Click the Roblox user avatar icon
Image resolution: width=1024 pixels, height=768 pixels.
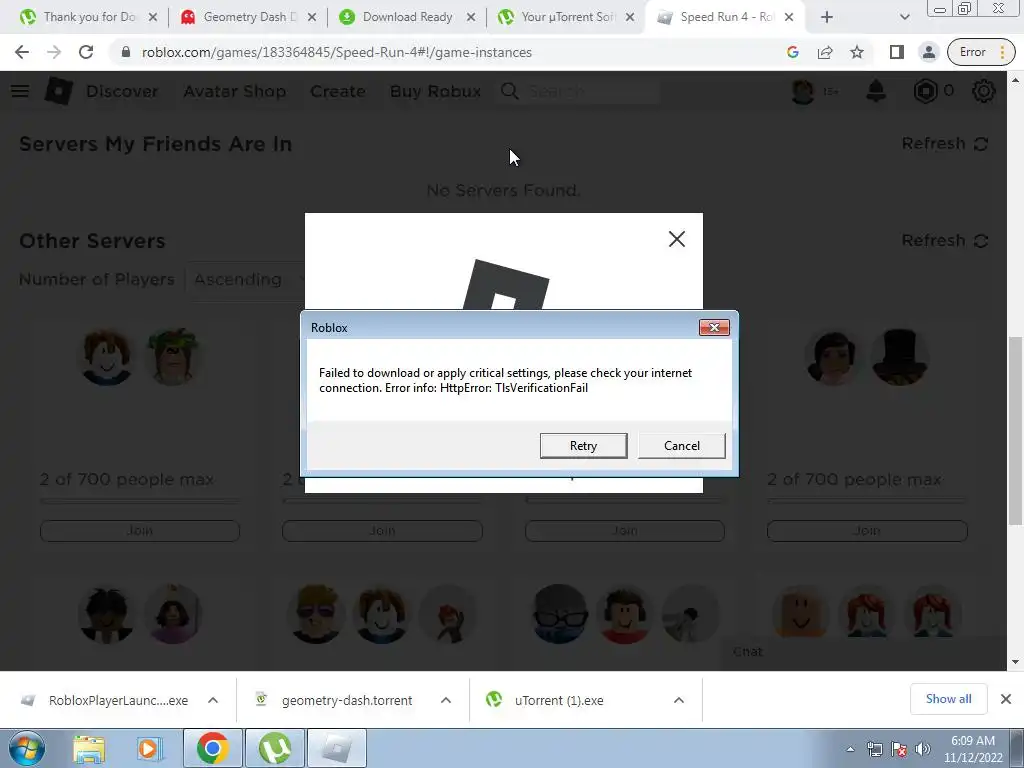(x=803, y=91)
